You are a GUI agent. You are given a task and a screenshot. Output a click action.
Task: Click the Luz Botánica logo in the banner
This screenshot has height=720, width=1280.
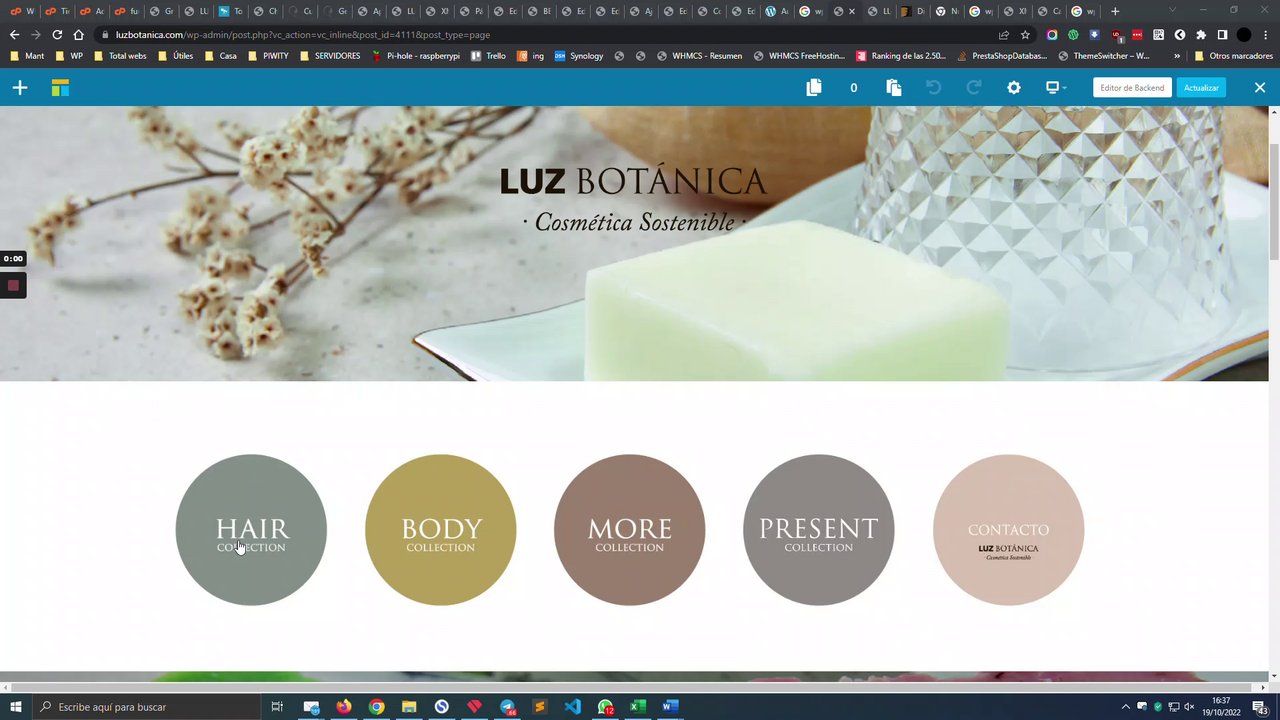[633, 199]
